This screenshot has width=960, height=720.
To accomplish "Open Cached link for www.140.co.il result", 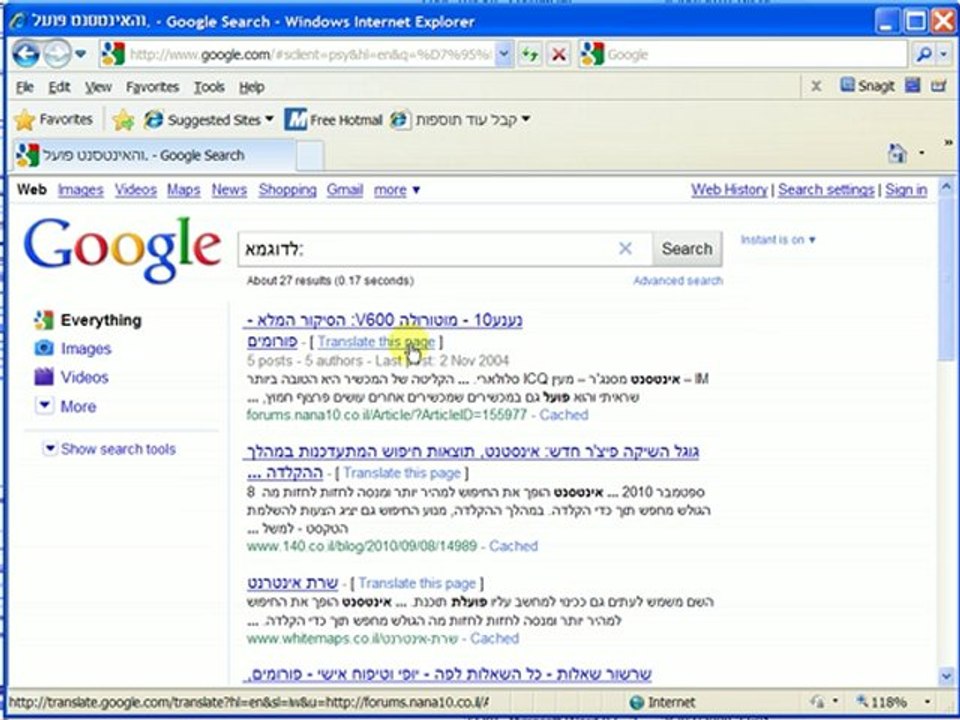I will click(513, 546).
